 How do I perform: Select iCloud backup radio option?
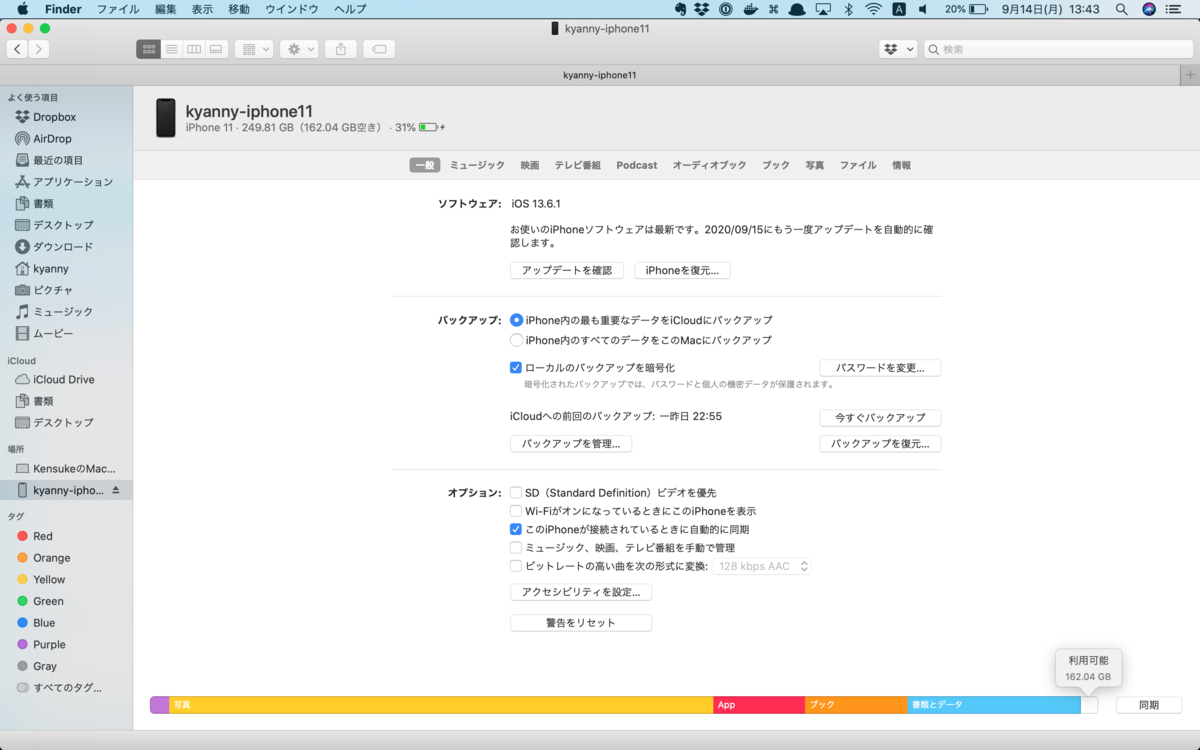coord(517,320)
